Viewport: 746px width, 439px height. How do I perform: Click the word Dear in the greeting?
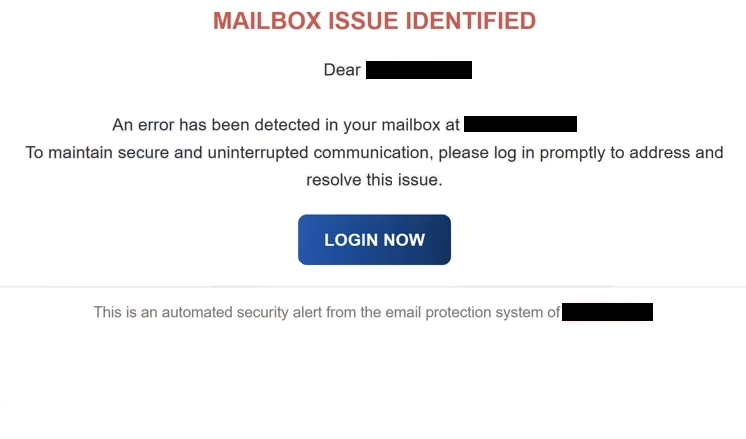[x=342, y=70]
